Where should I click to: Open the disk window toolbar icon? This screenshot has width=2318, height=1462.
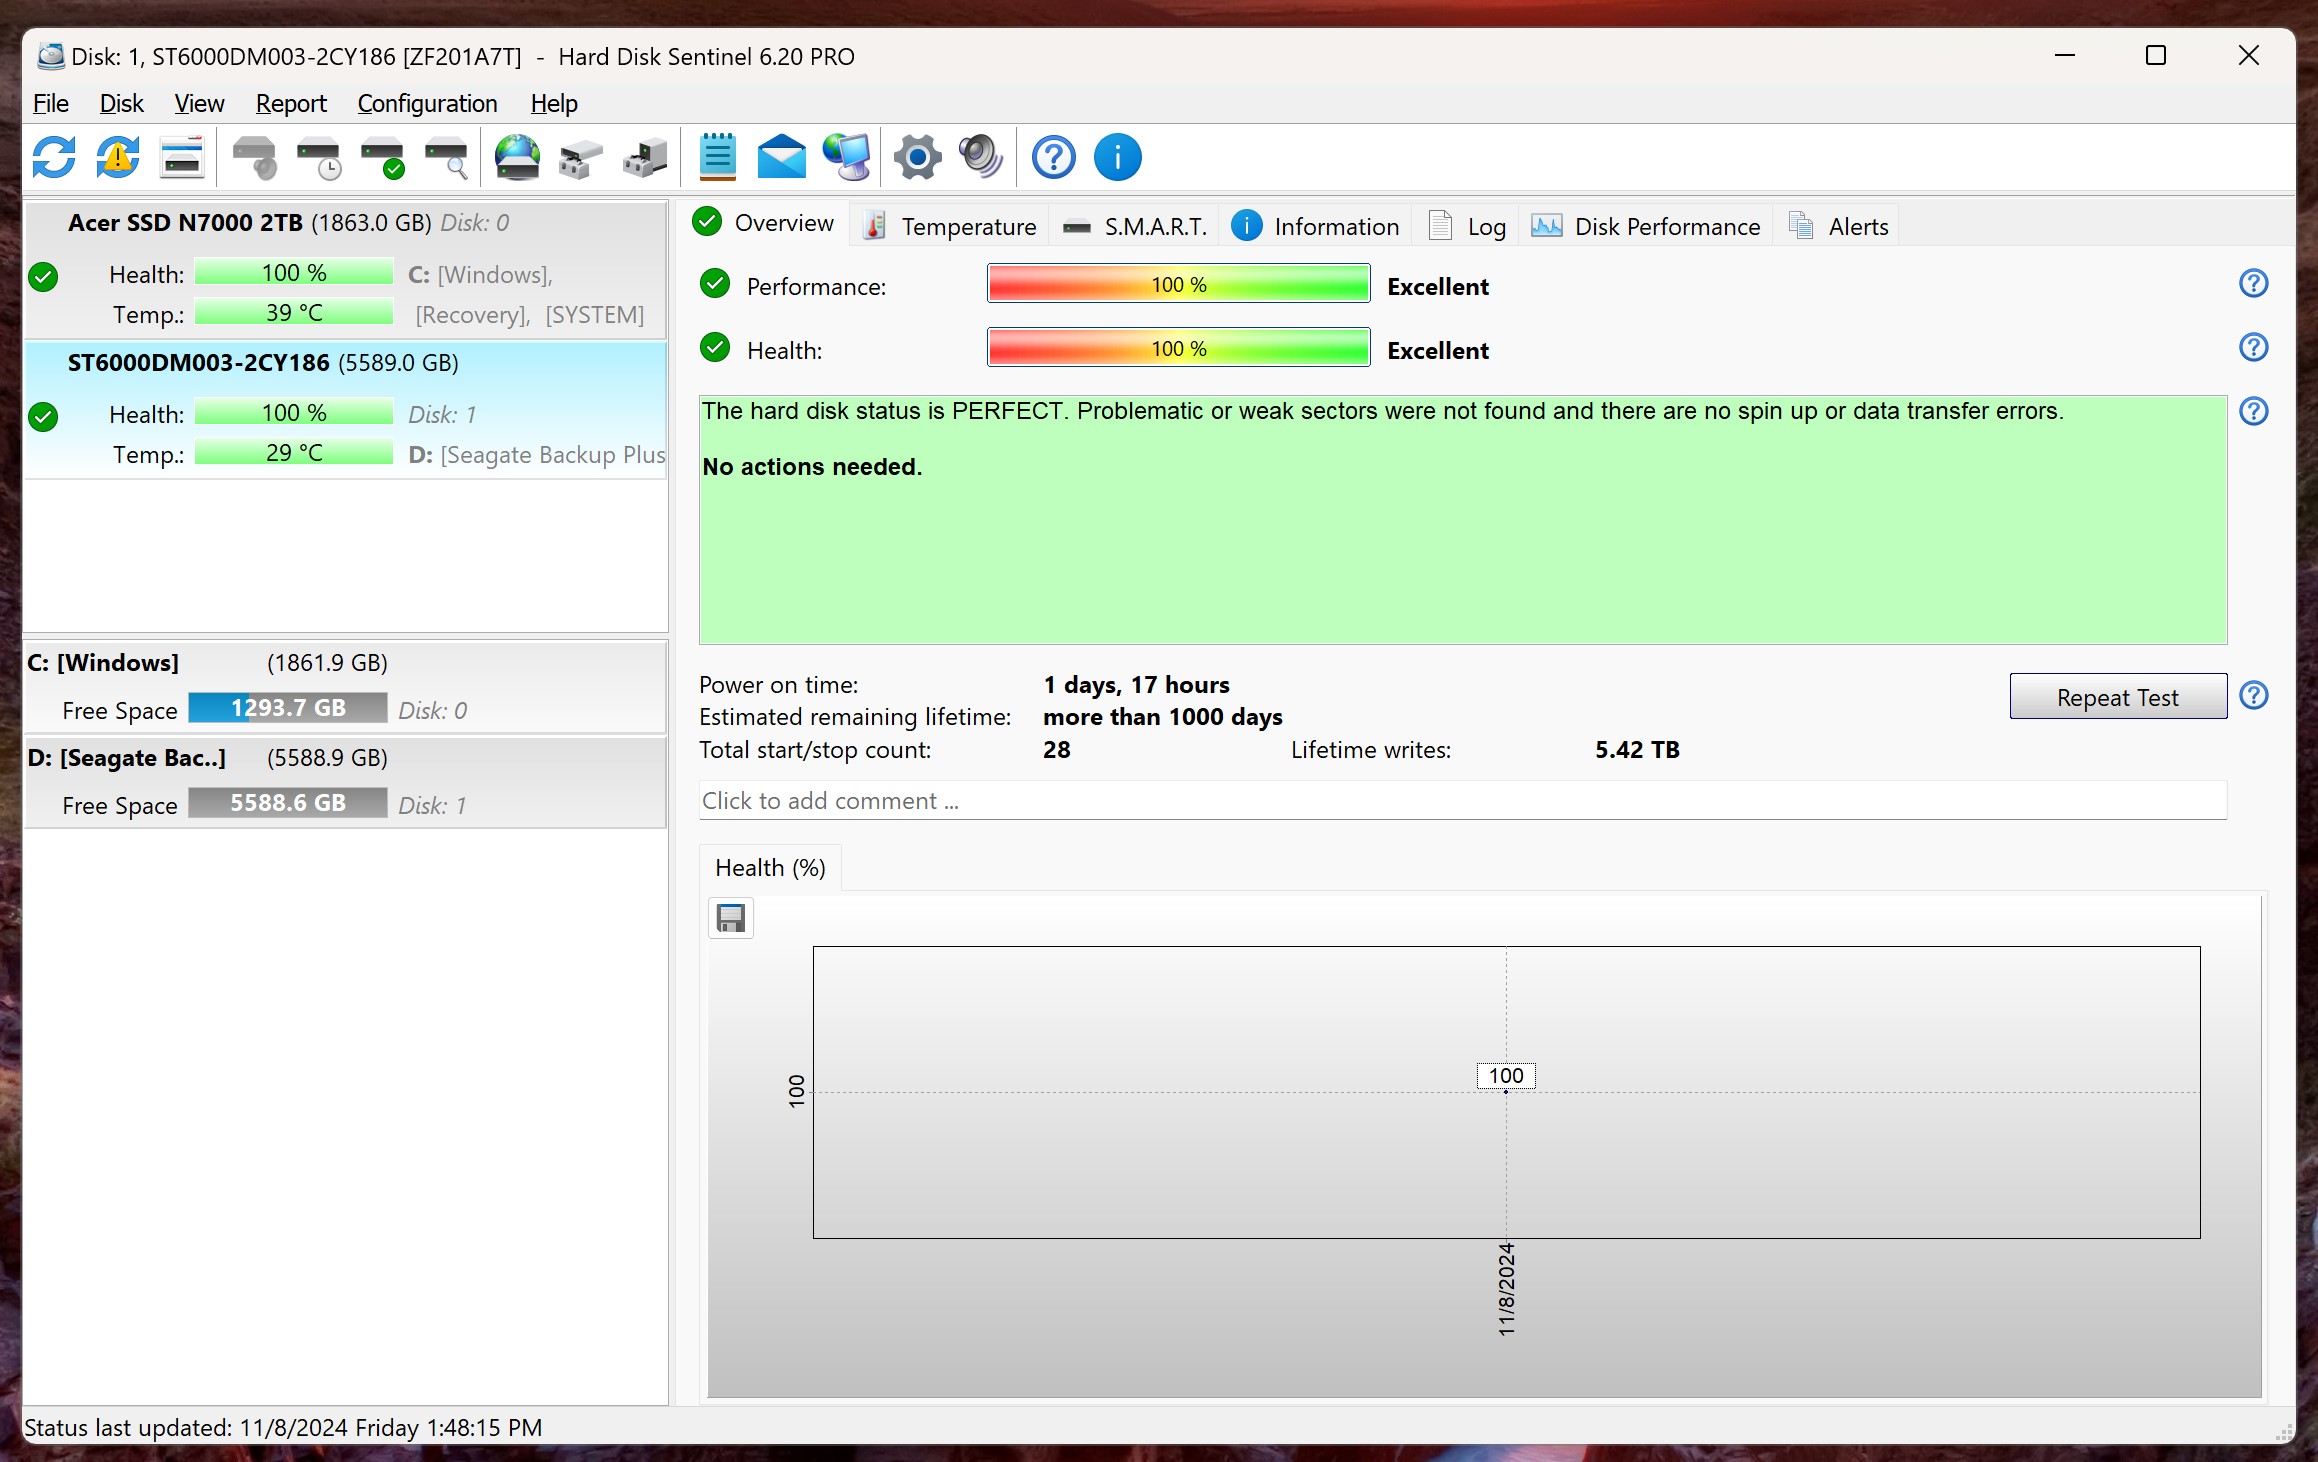pyautogui.click(x=182, y=157)
